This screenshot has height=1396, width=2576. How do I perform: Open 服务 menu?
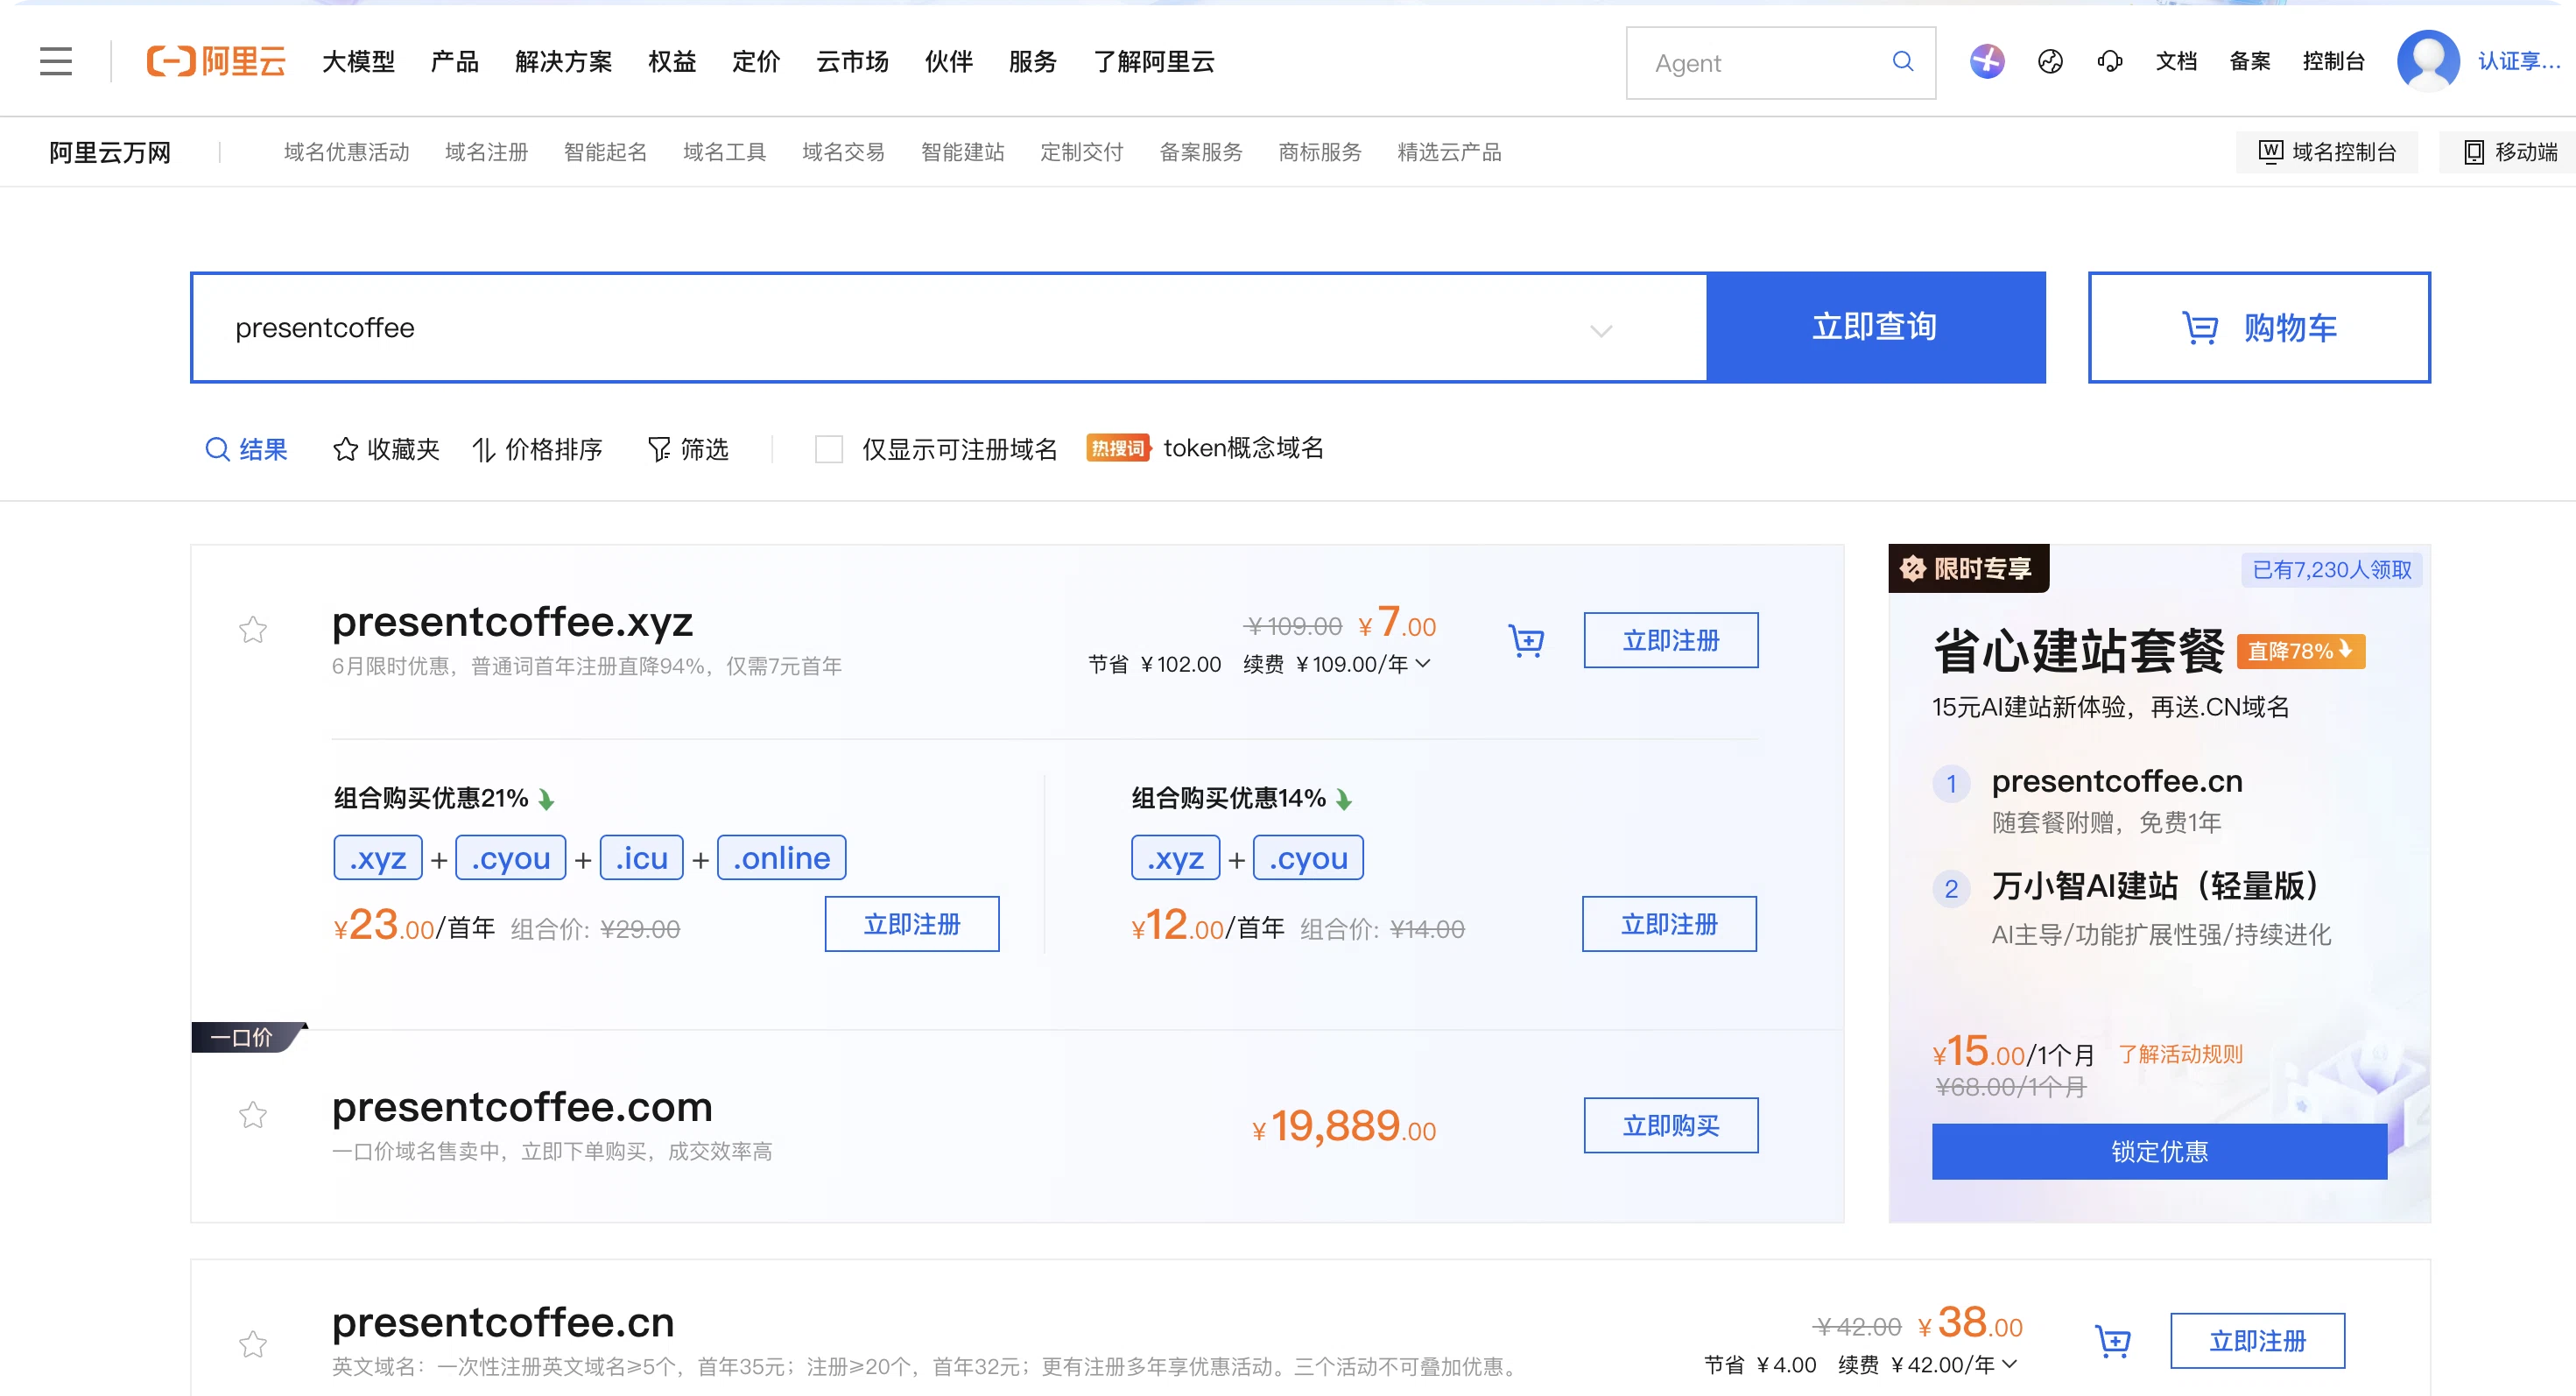[1032, 62]
